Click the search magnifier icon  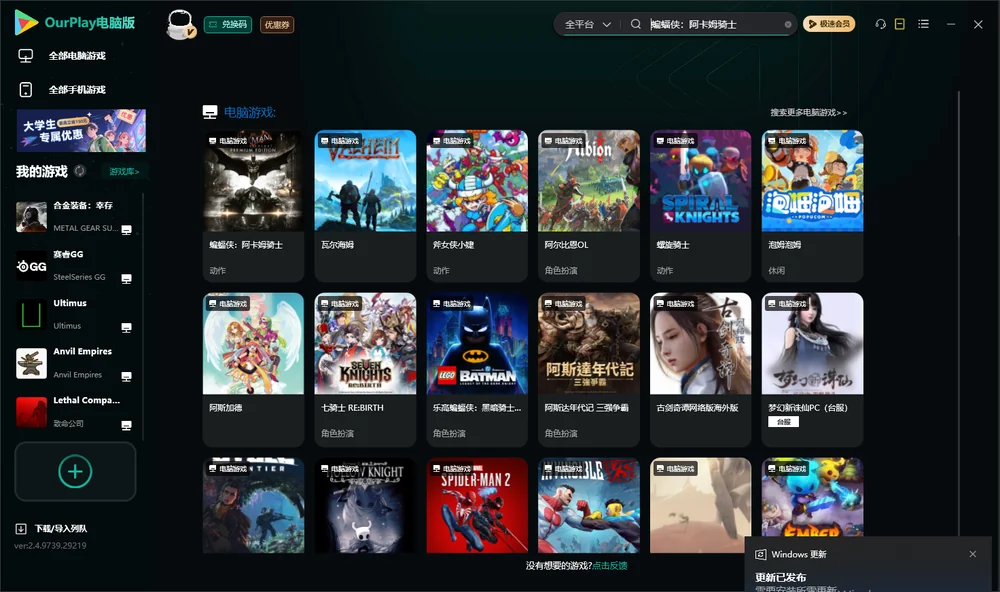[635, 24]
